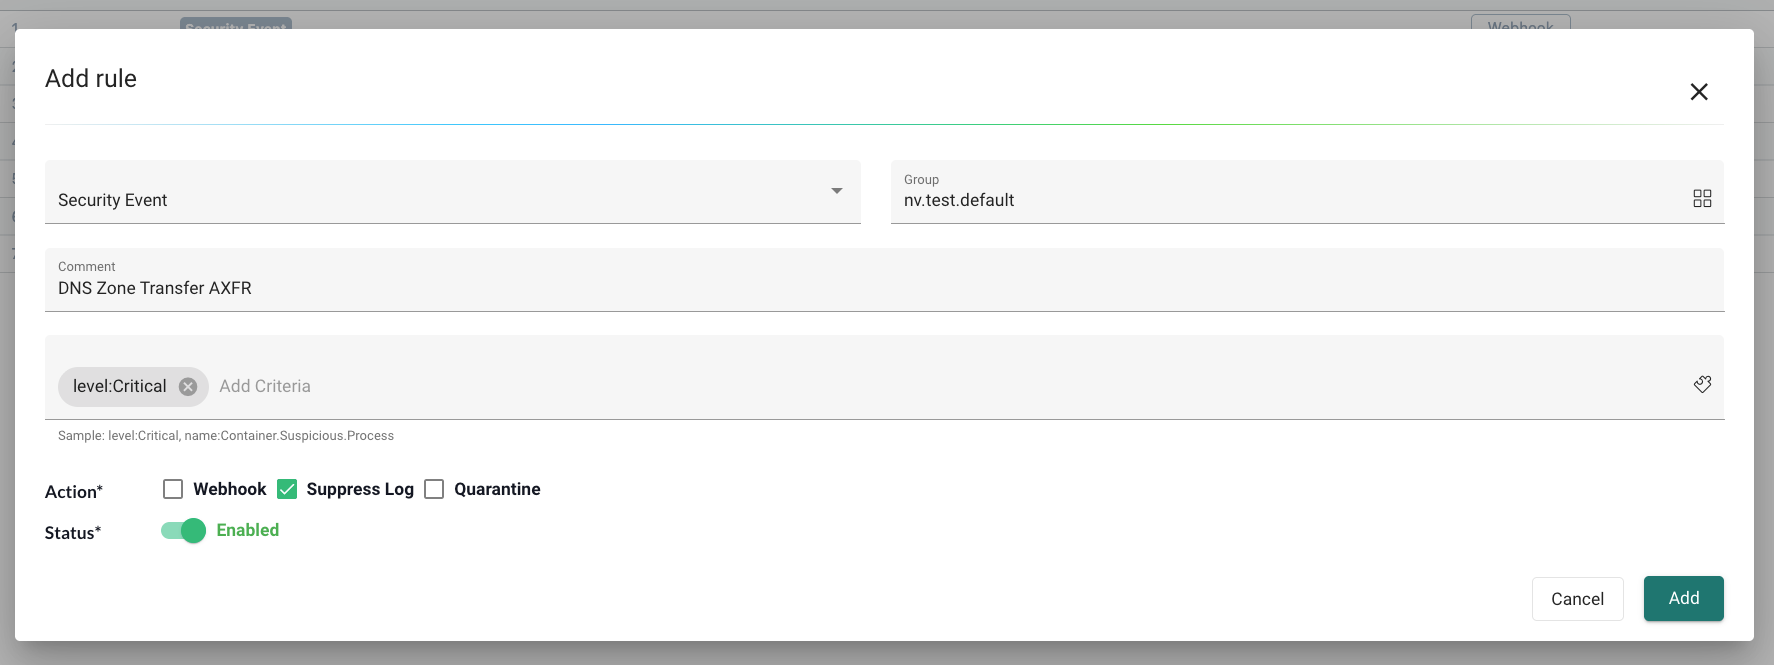
Task: Click the Security Event tag behind dialog
Action: click(x=236, y=23)
